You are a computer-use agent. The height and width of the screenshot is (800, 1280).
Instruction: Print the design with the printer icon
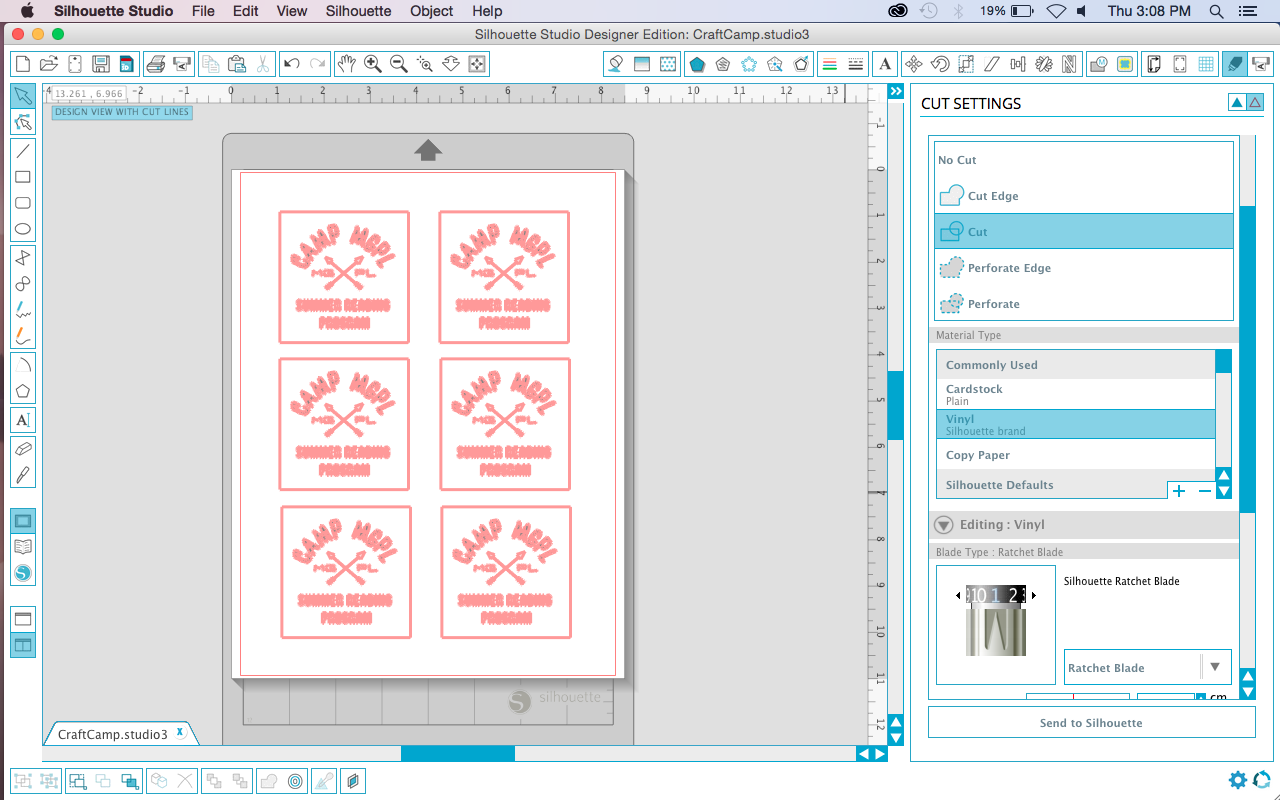[155, 64]
